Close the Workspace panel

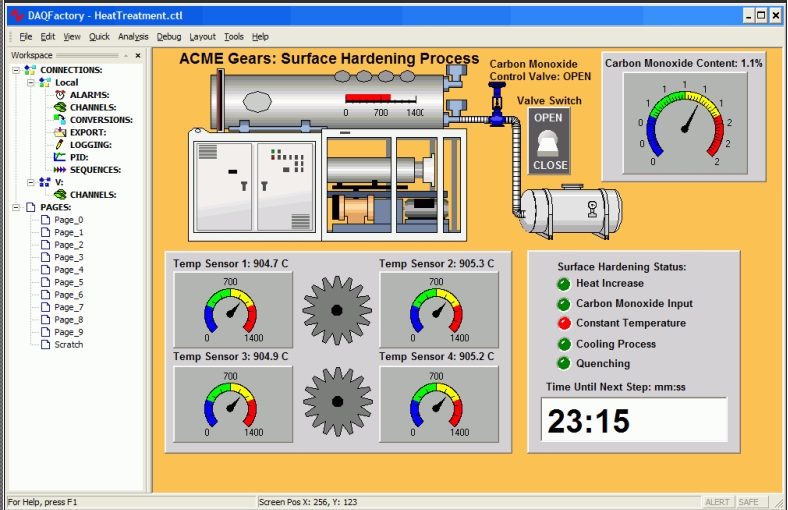point(138,55)
